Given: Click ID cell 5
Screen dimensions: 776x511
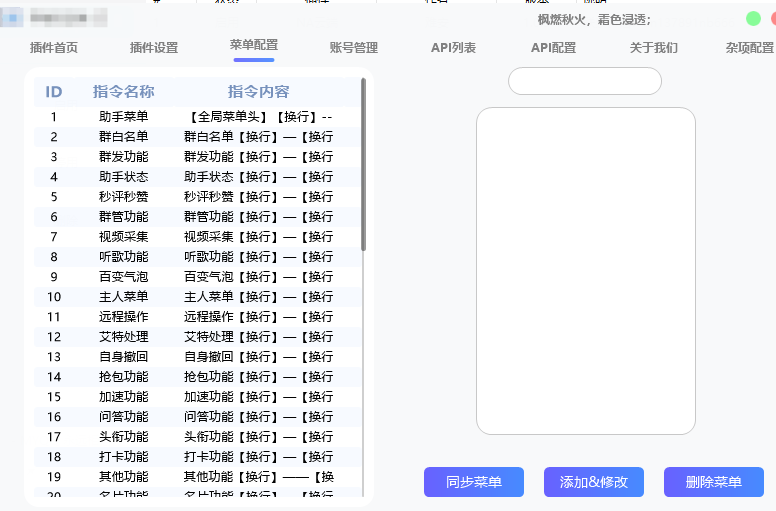Looking at the screenshot, I should (x=53, y=197).
